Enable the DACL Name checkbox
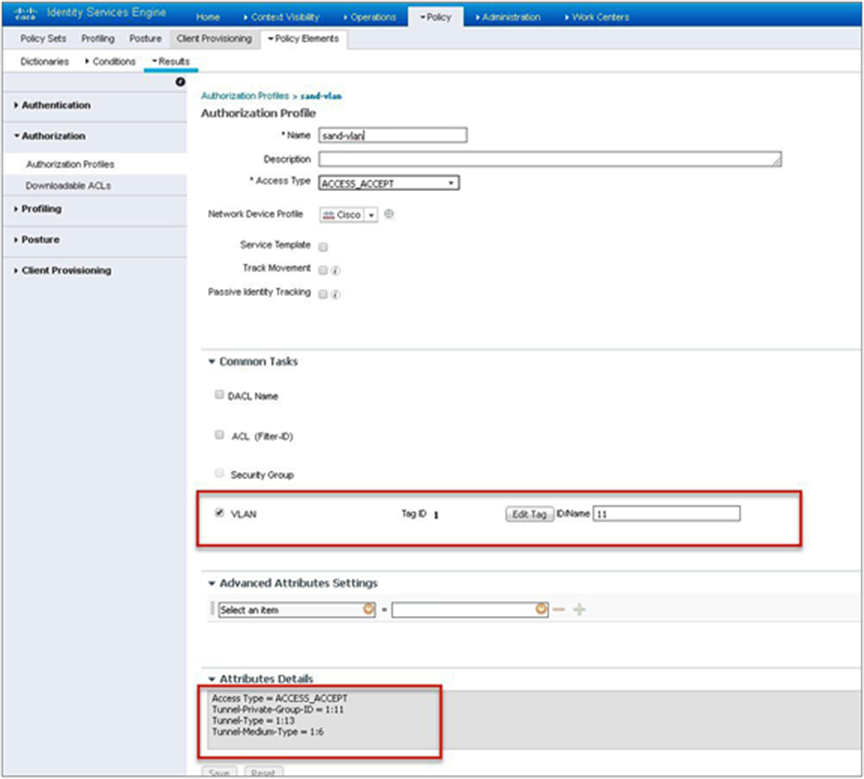The image size is (864, 779). tap(219, 394)
